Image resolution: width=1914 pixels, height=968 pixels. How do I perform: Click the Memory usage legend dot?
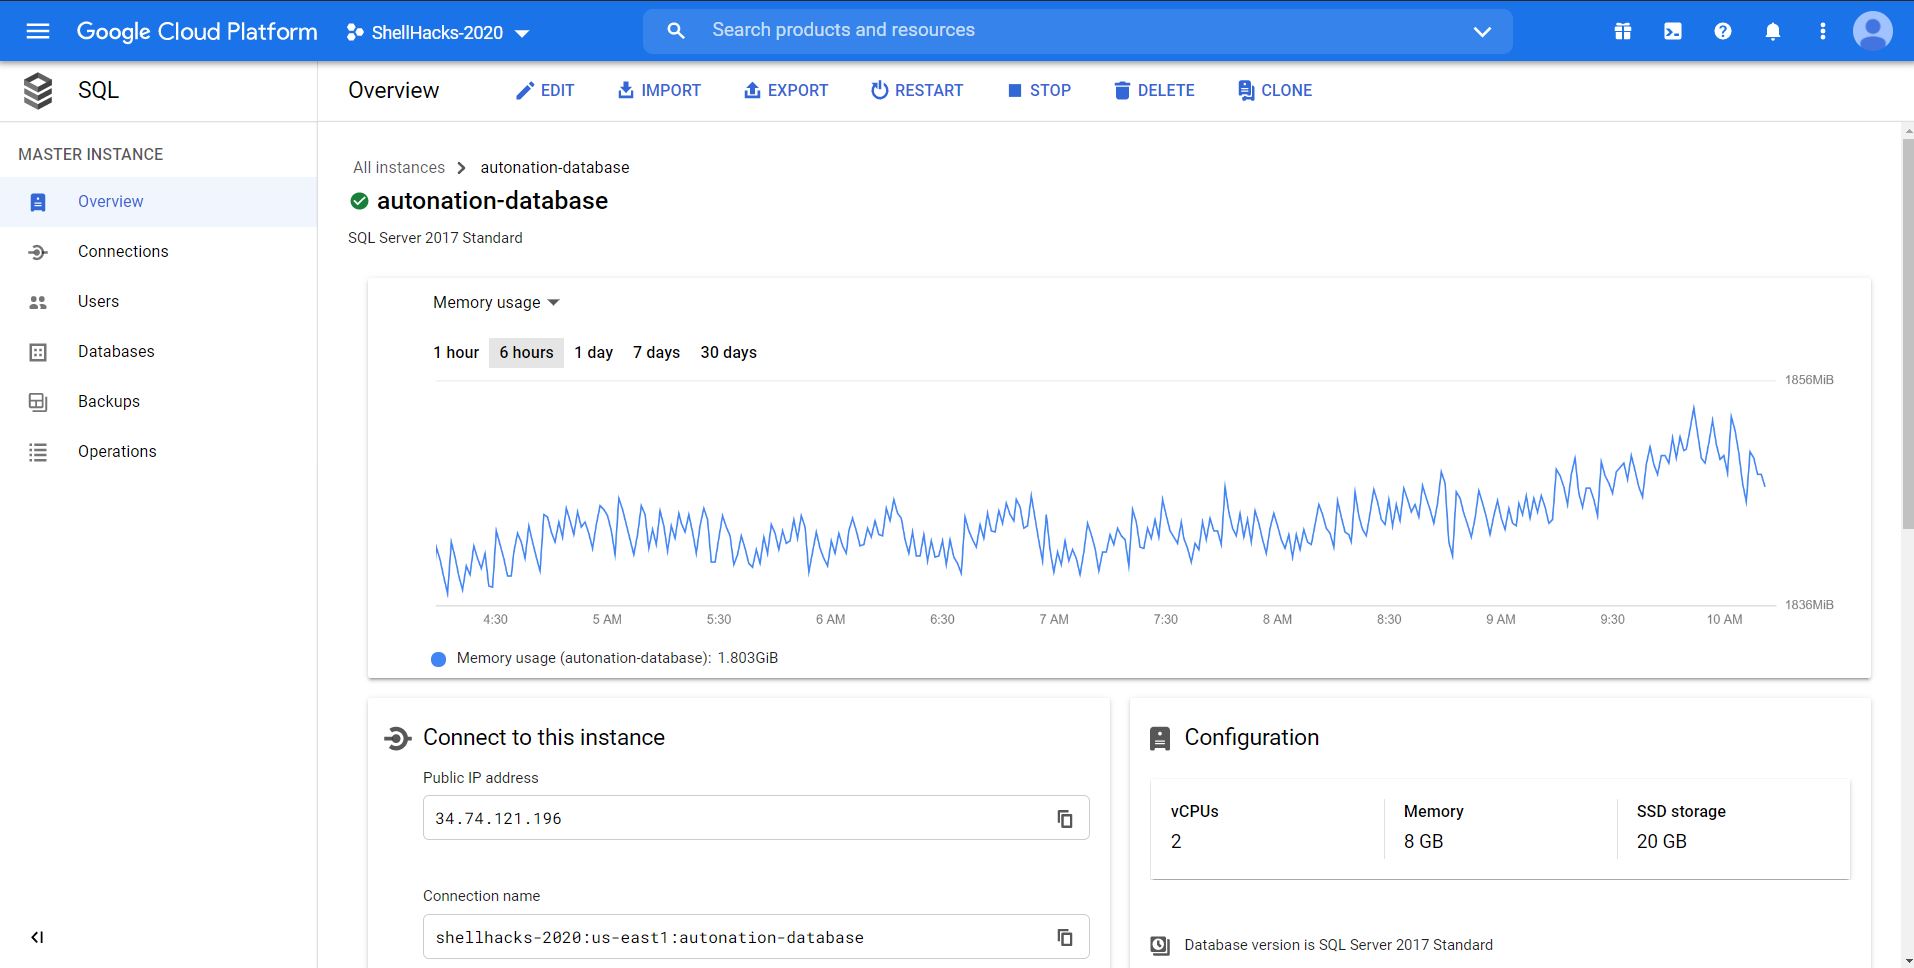coord(438,659)
